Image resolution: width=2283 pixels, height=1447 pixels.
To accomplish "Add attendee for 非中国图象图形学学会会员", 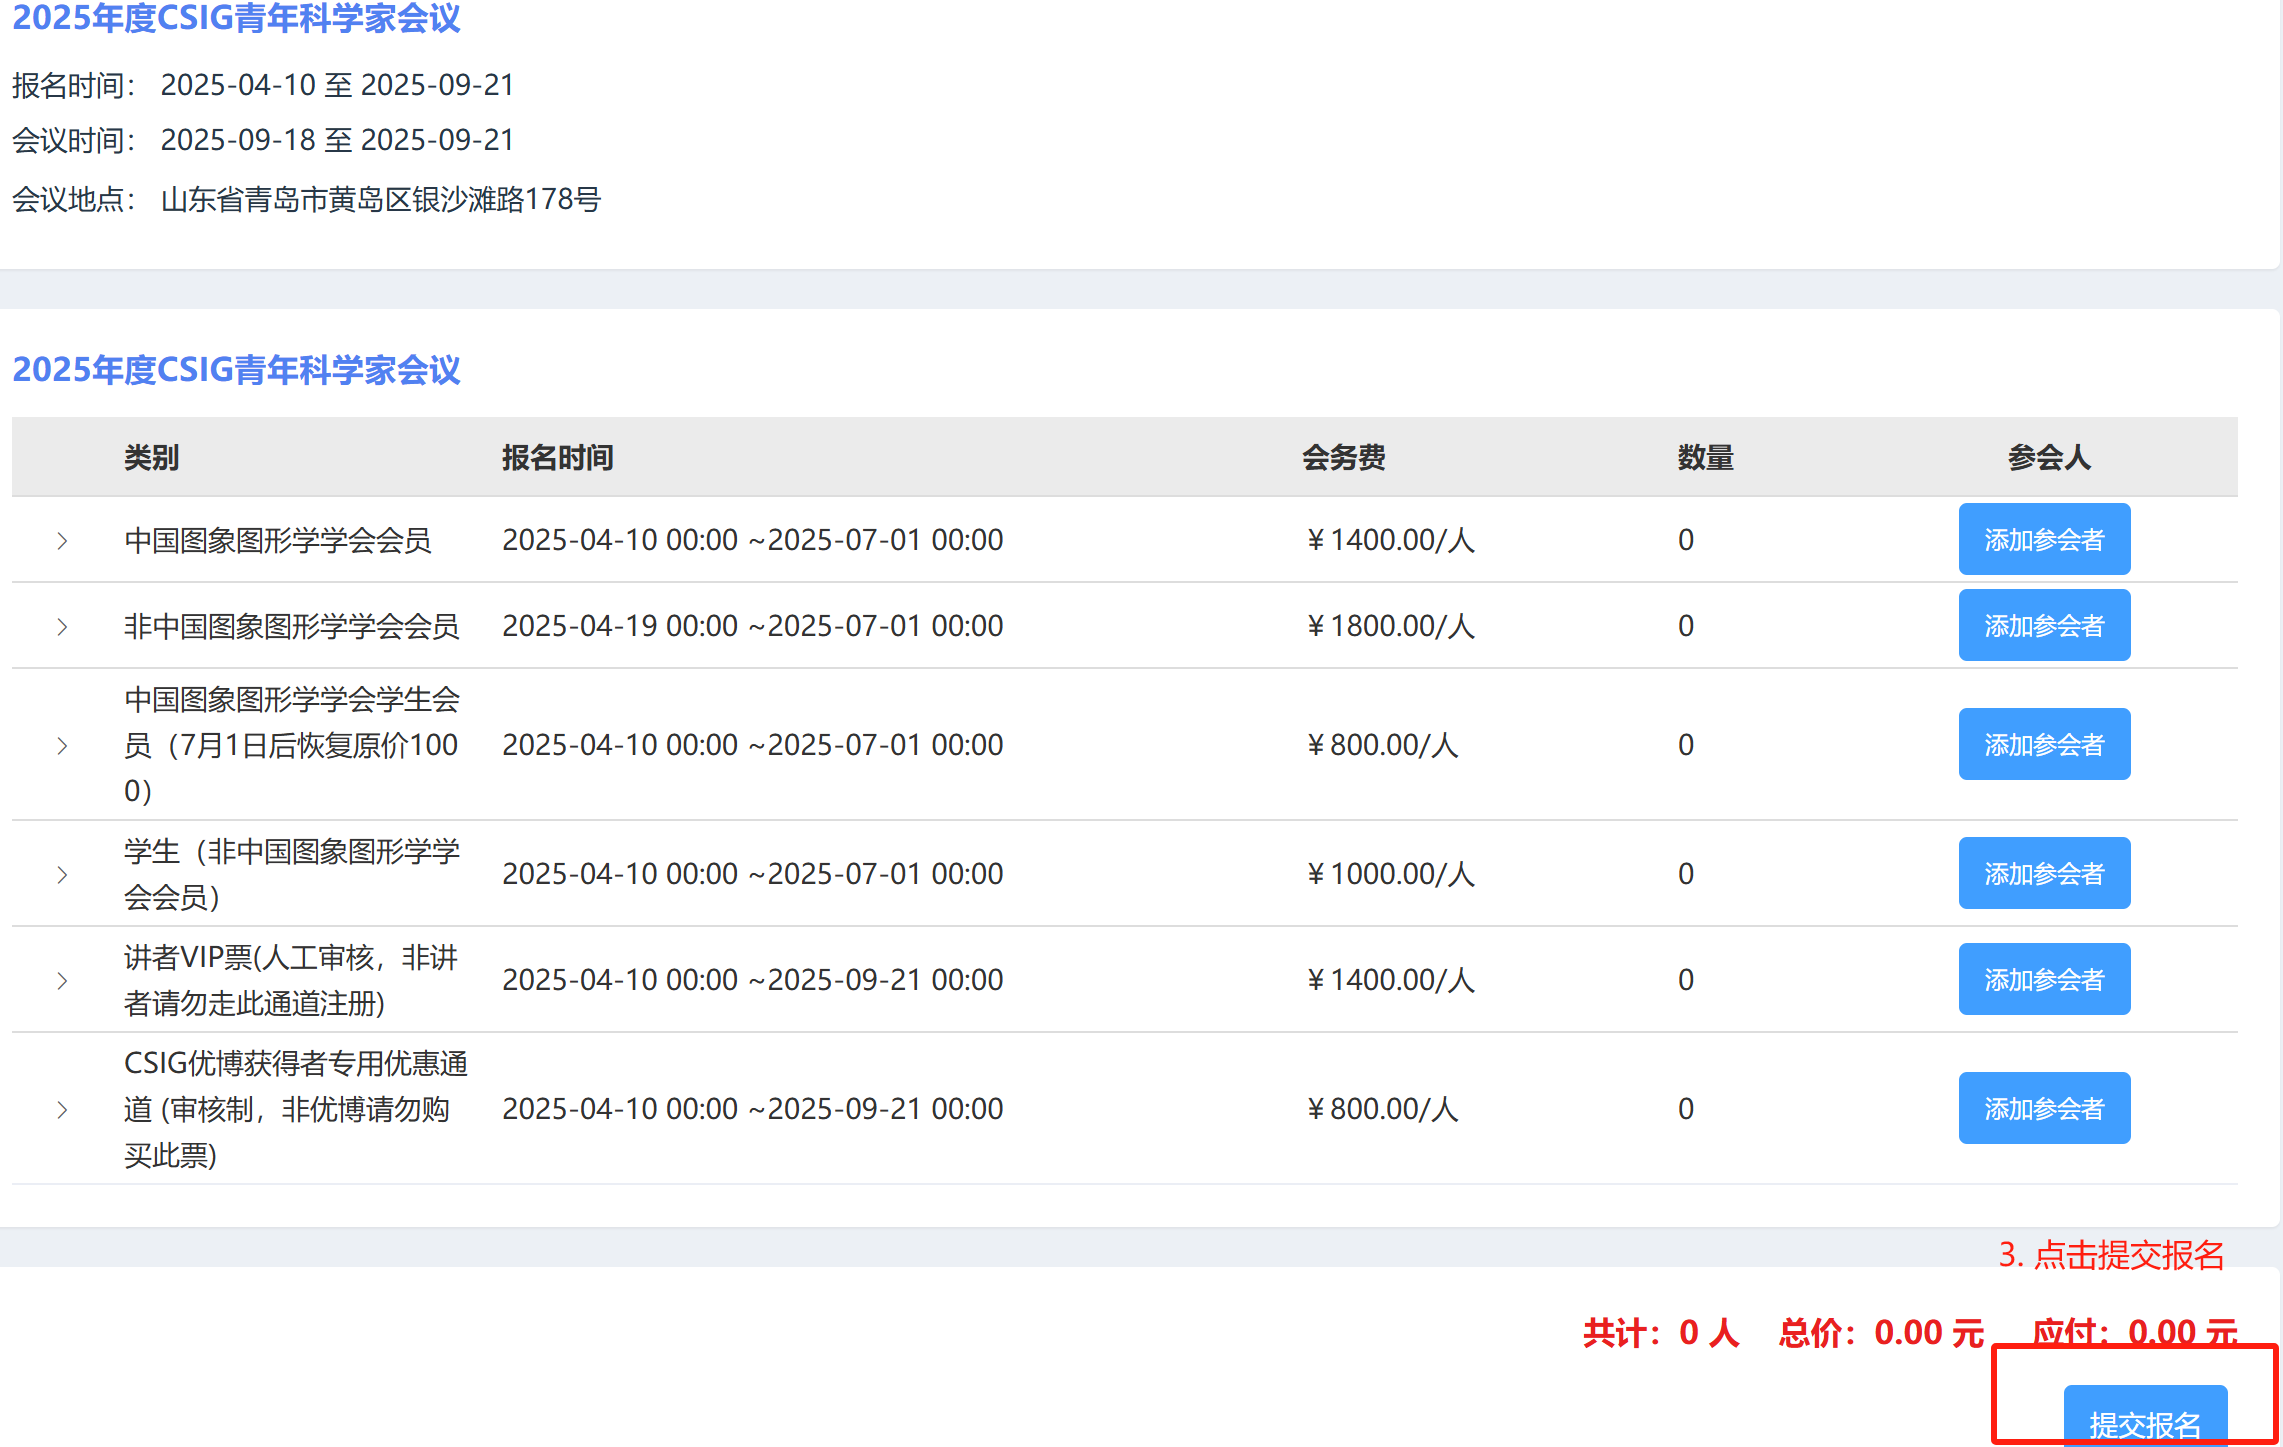I will (2043, 626).
